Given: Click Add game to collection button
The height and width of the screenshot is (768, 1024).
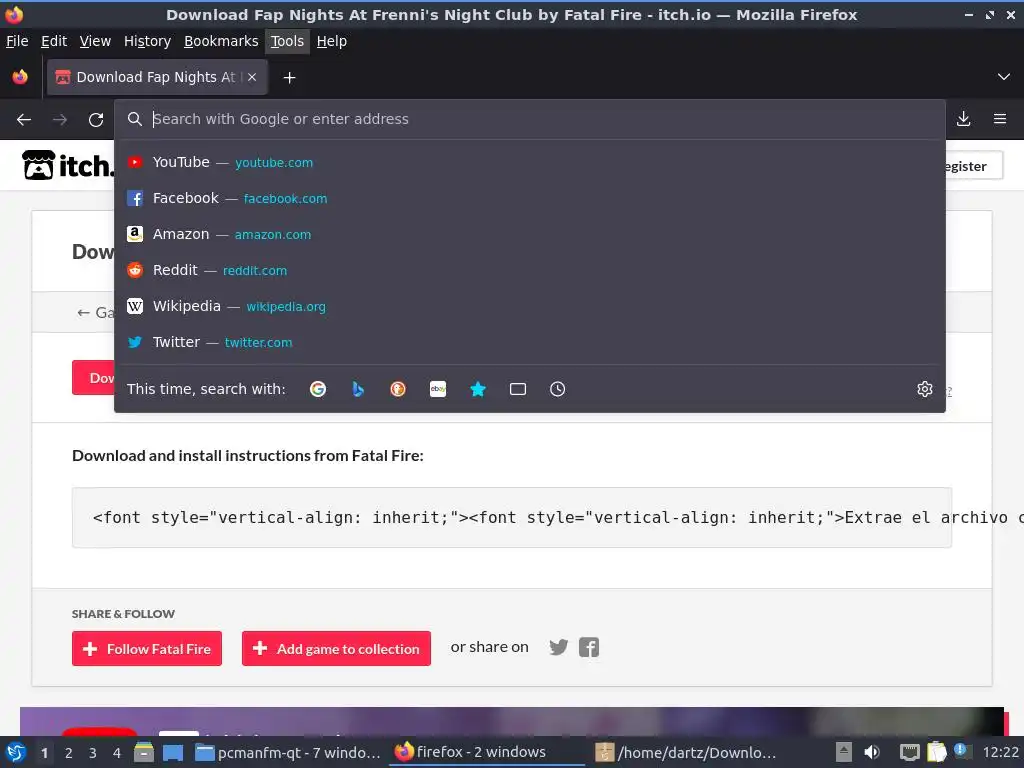Looking at the screenshot, I should coord(336,648).
